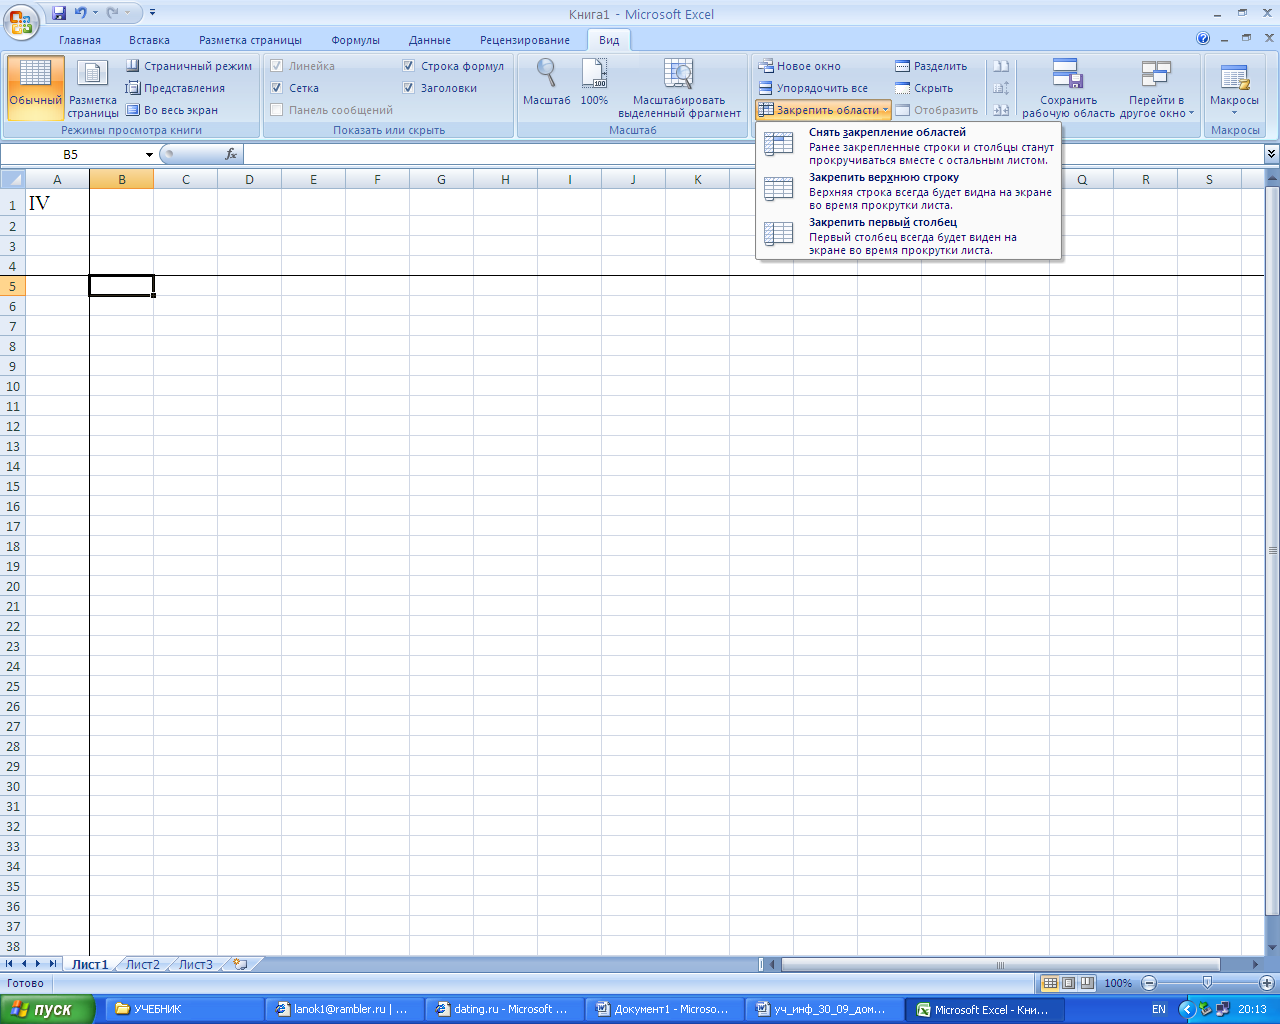Customize quick access toolbar dropdown
This screenshot has width=1280, height=1024.
tap(153, 14)
